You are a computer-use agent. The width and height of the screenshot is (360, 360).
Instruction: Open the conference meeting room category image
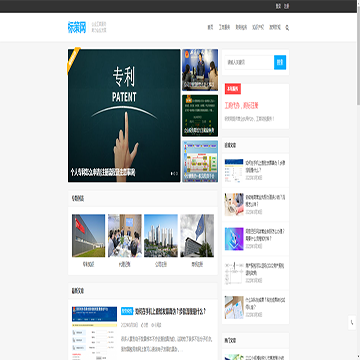125,235
